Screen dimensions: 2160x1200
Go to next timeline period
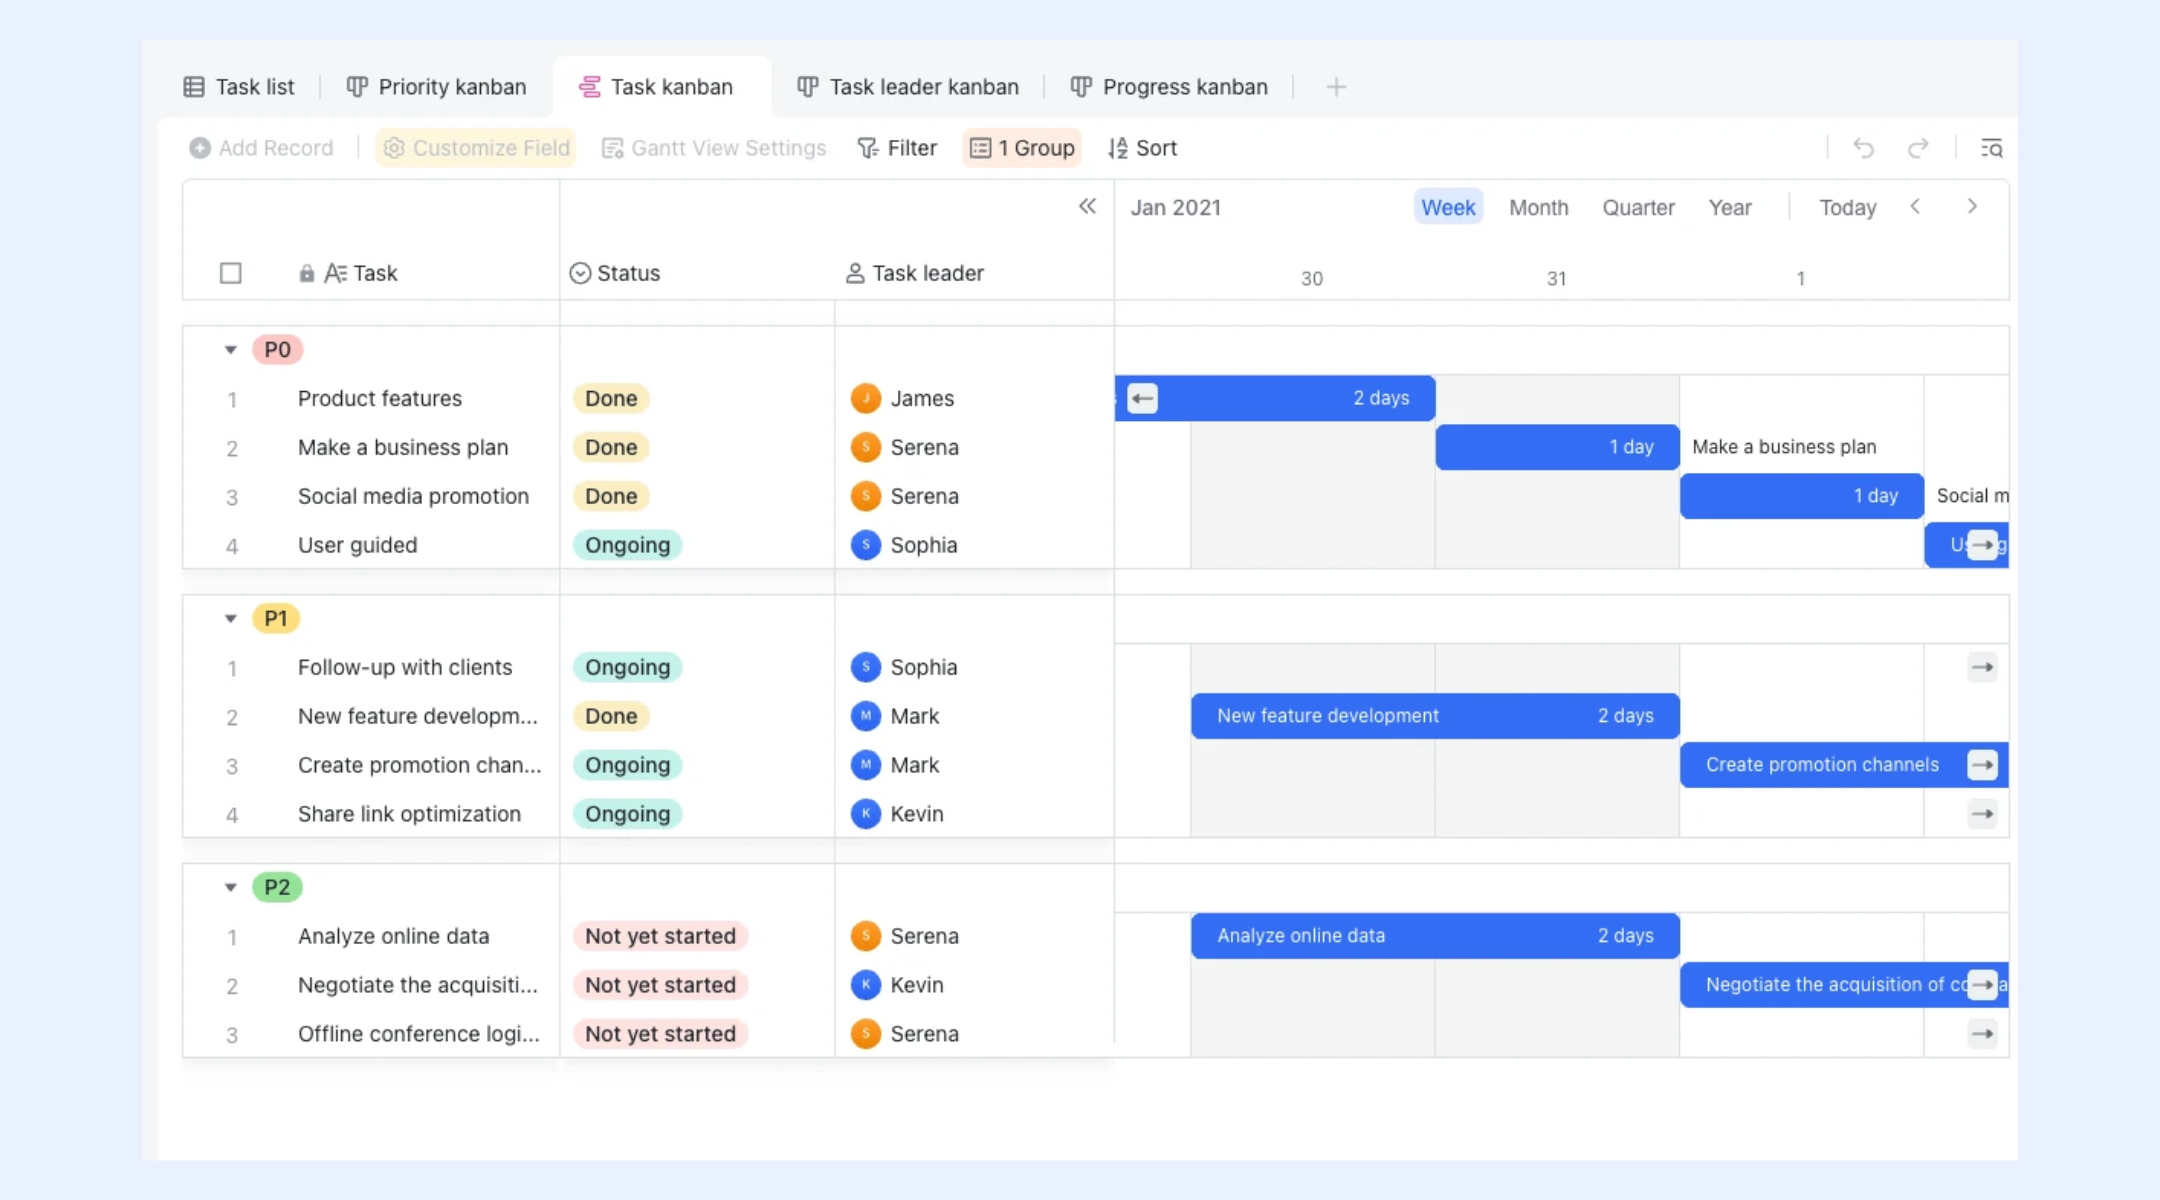pyautogui.click(x=1972, y=206)
